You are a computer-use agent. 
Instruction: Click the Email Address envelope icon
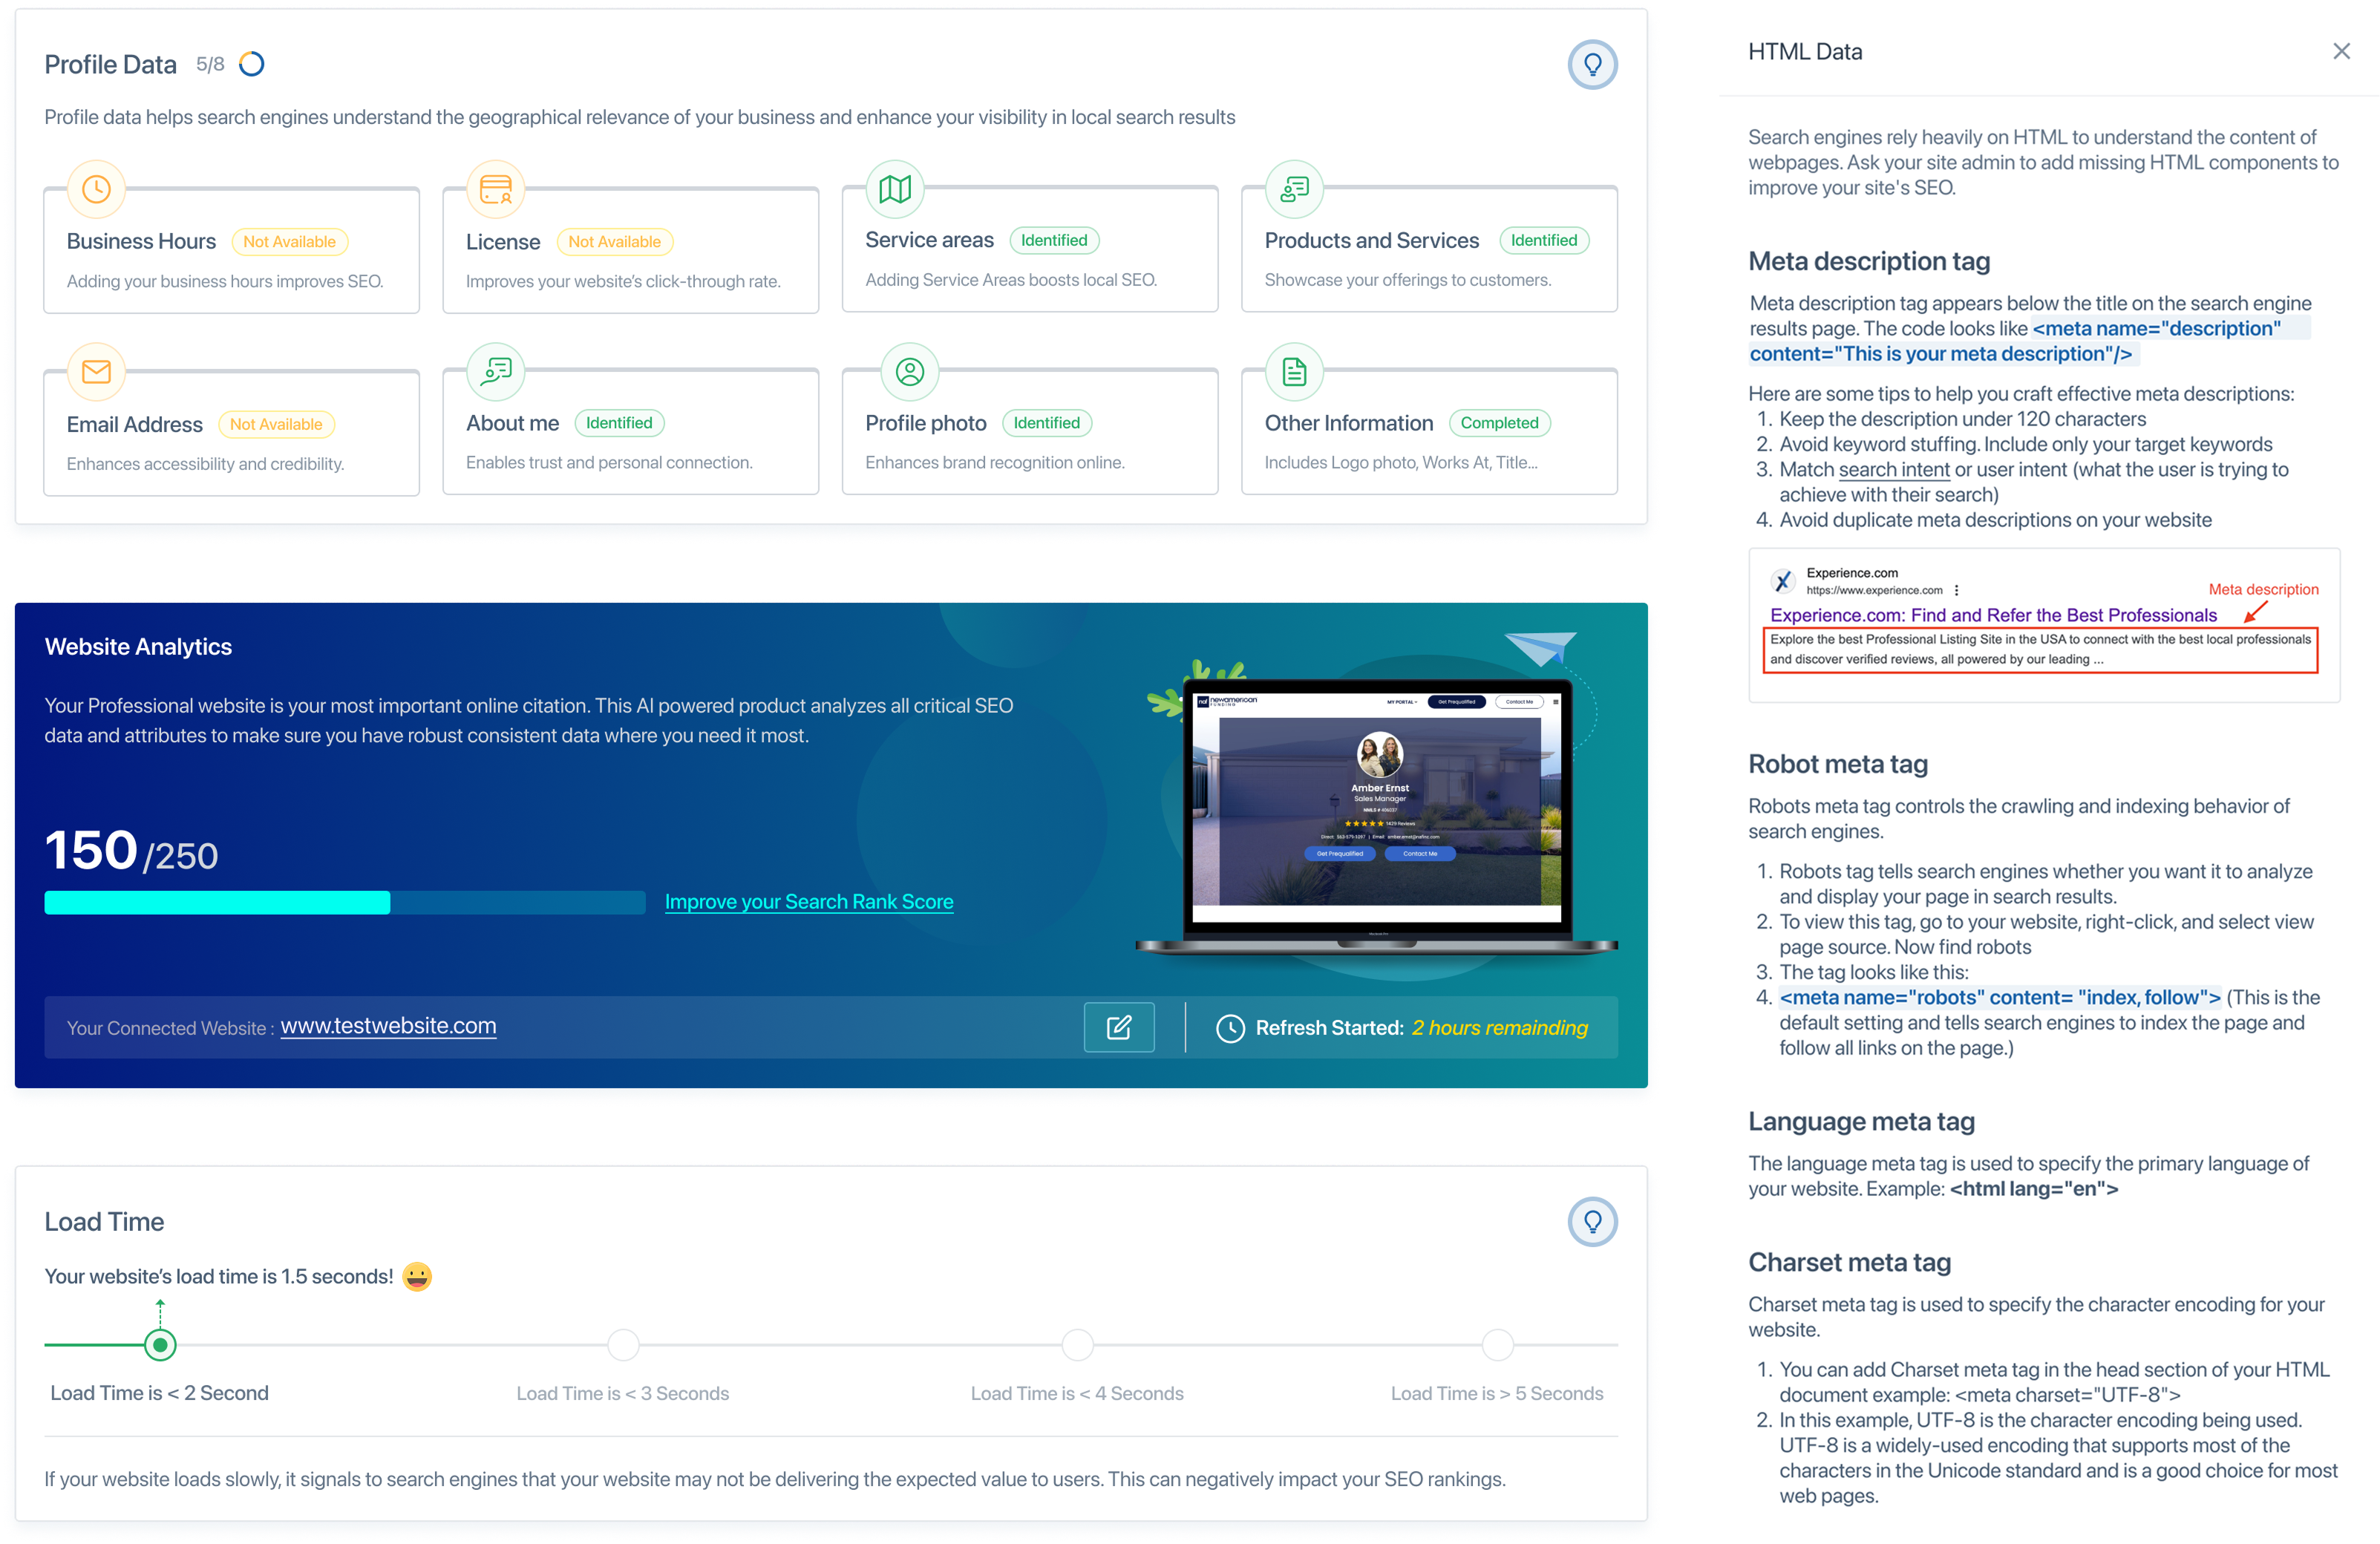96,372
